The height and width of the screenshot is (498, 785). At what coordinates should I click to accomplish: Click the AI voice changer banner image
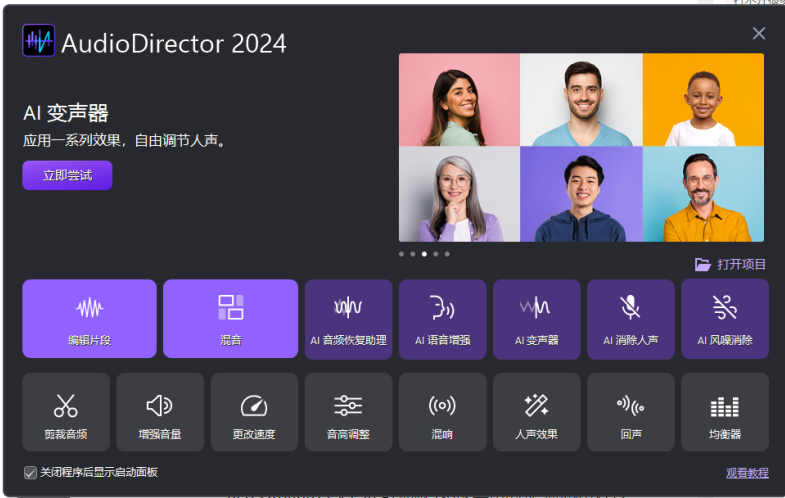[581, 148]
